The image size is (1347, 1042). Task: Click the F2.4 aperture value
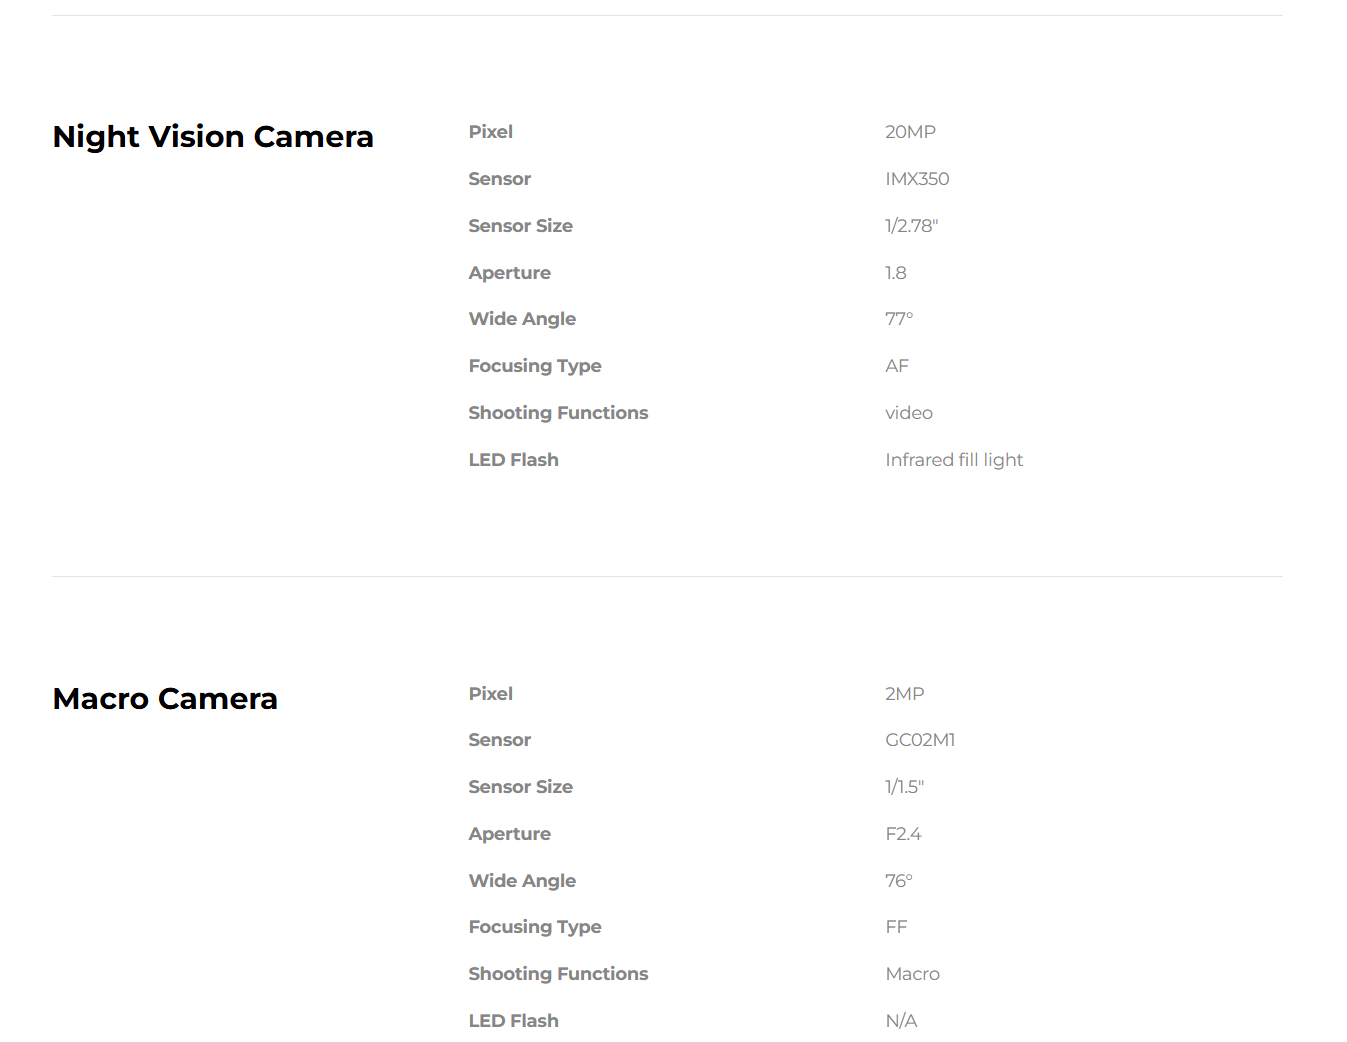coord(903,834)
